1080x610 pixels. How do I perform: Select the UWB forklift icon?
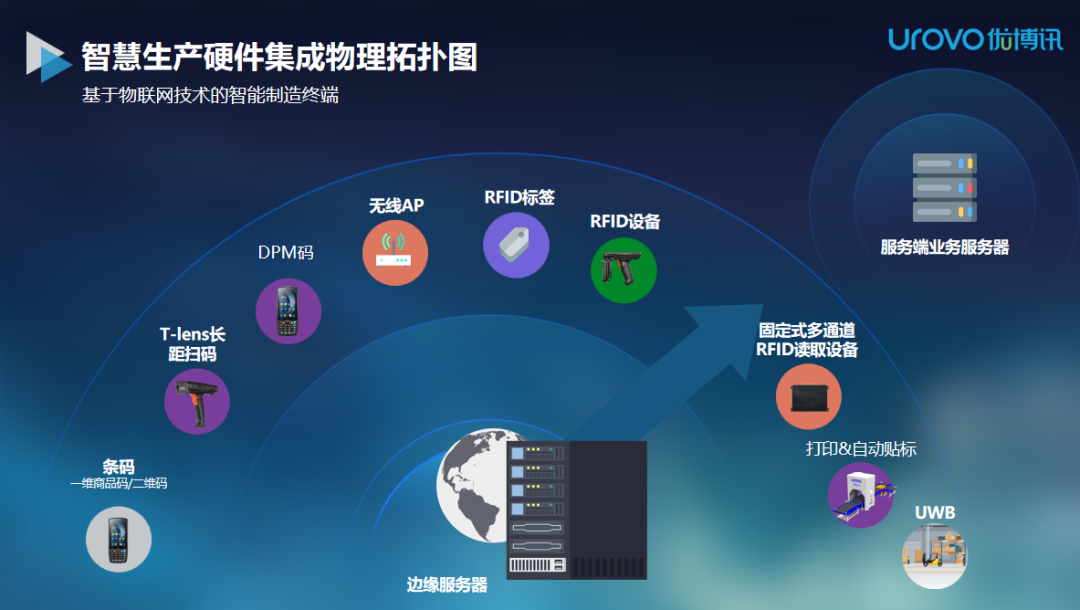tap(932, 556)
